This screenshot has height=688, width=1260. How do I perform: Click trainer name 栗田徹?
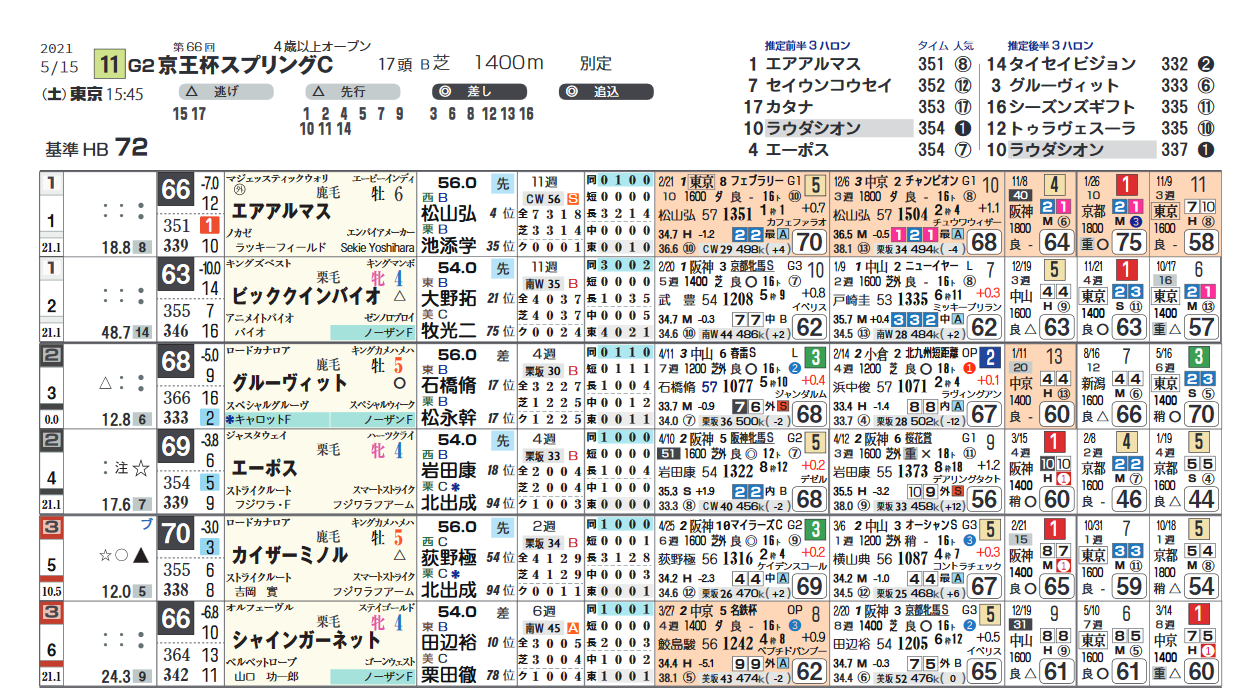coord(448,675)
